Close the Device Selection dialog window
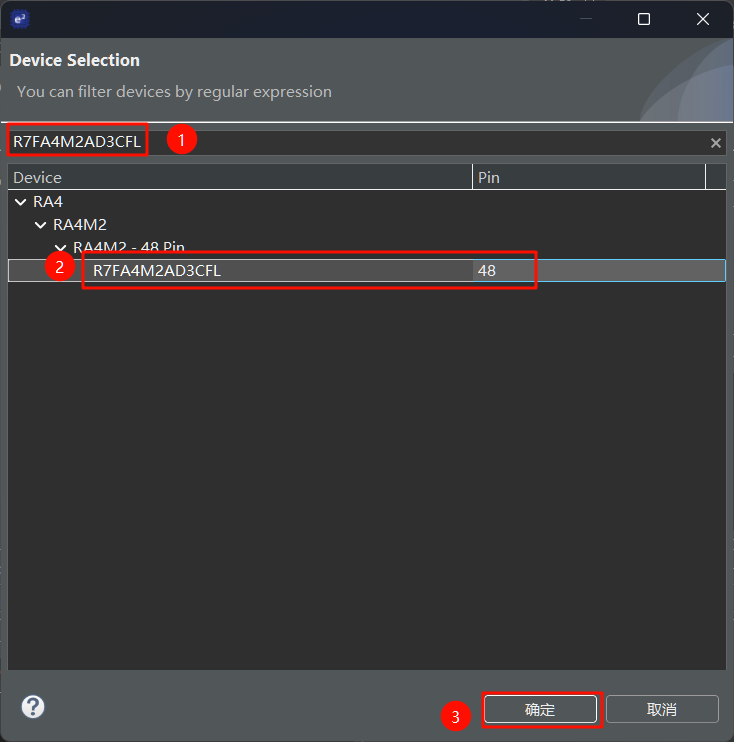Image resolution: width=734 pixels, height=742 pixels. point(703,19)
